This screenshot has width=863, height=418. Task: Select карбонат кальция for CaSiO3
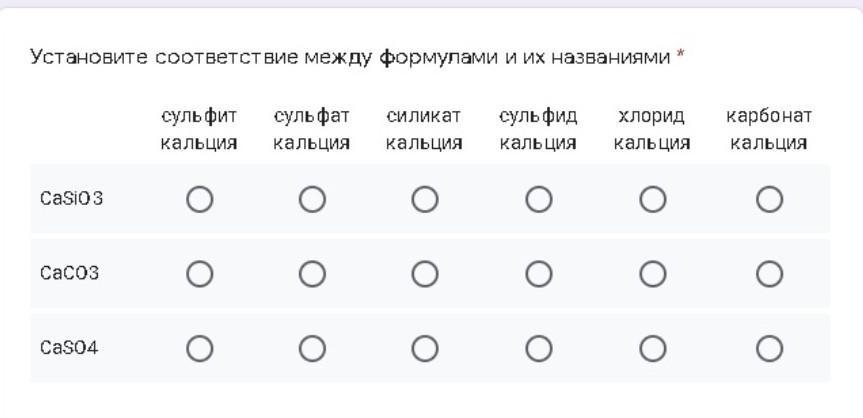click(768, 200)
